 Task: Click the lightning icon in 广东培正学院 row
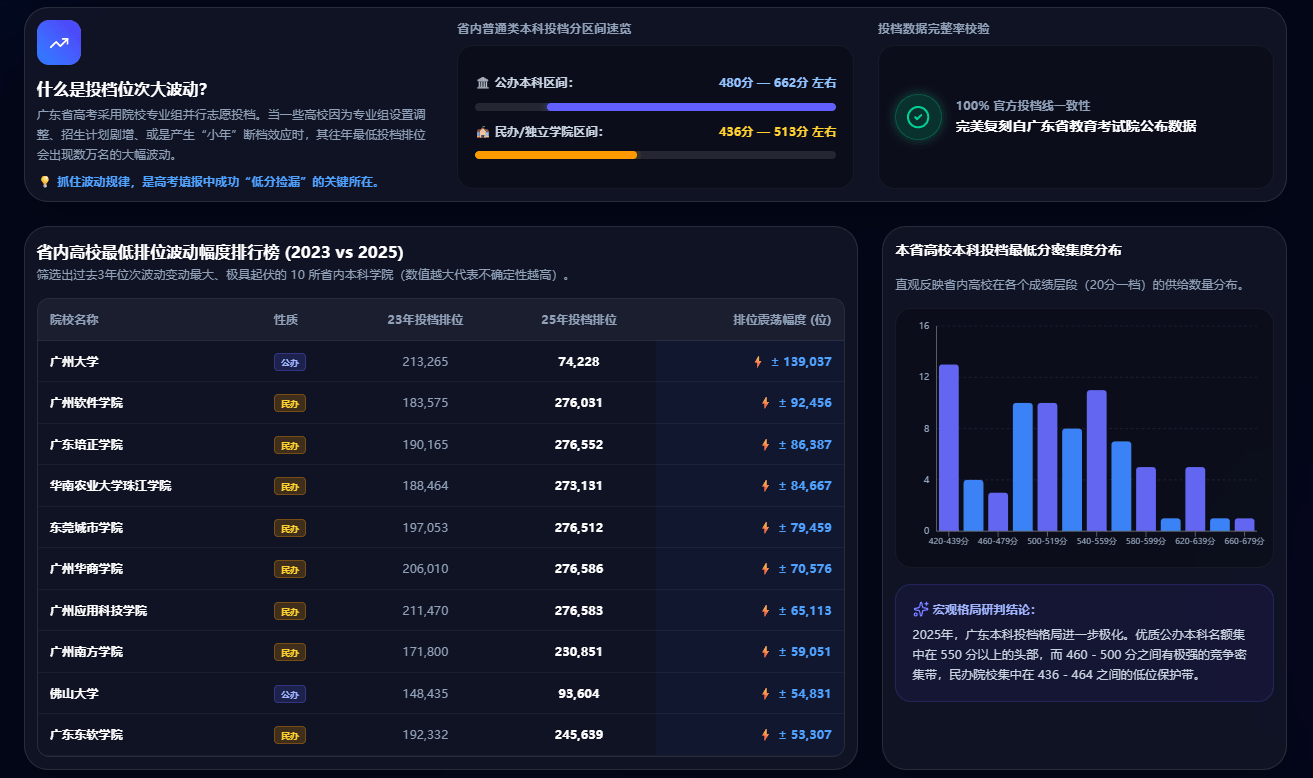(x=766, y=445)
